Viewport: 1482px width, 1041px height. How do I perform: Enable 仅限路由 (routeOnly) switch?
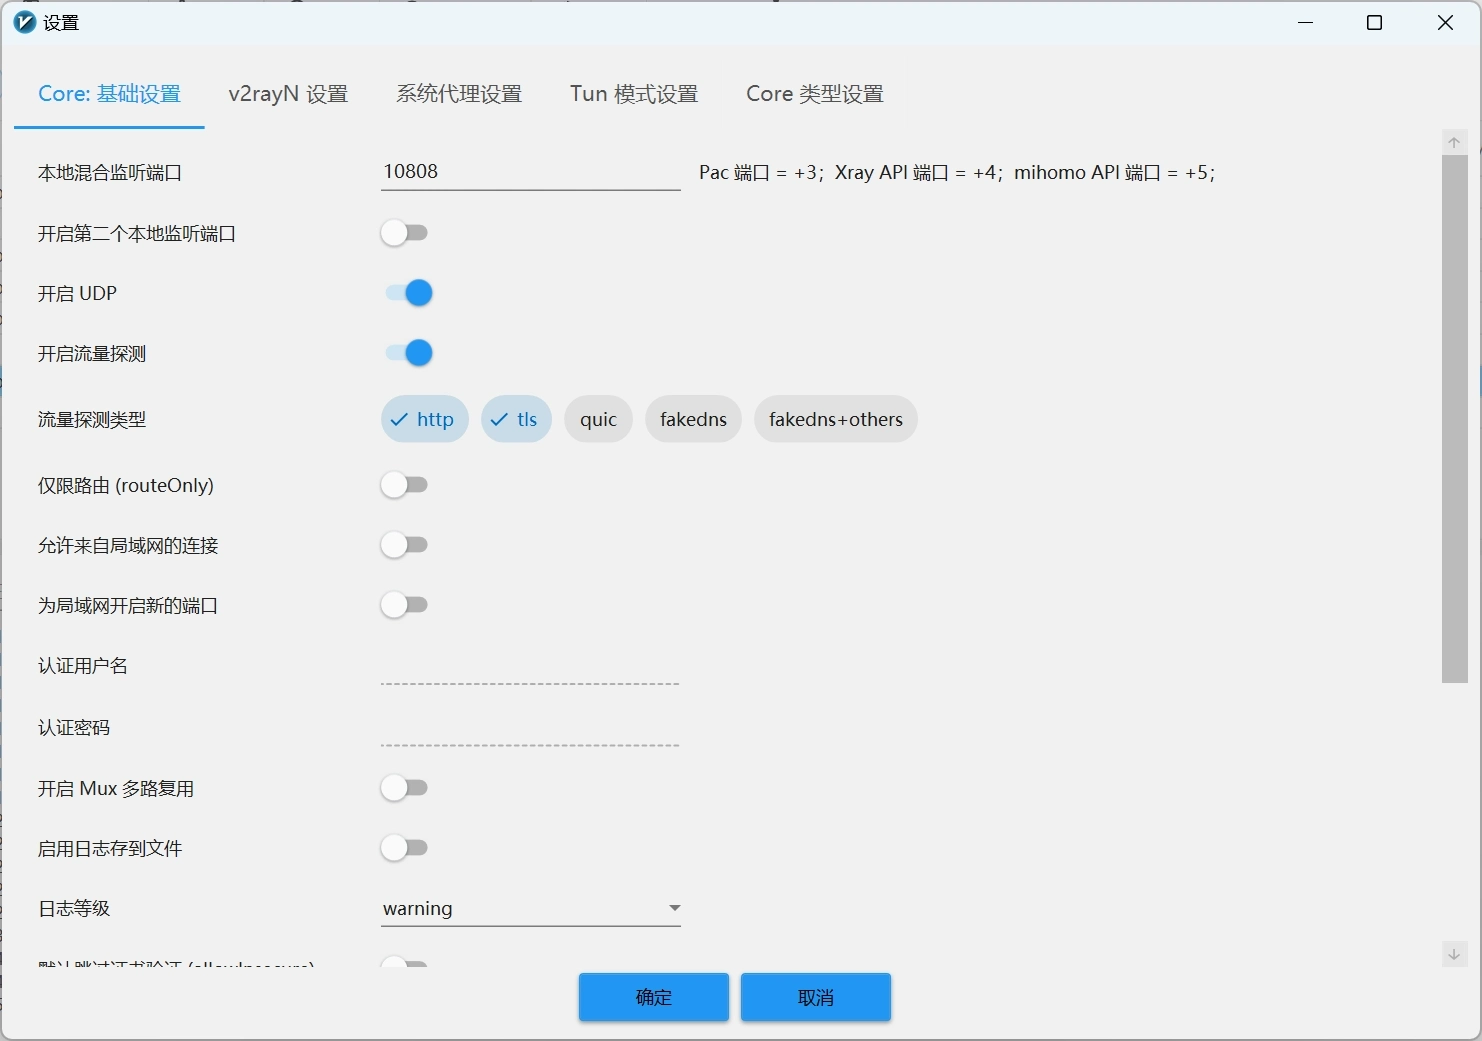coord(404,485)
